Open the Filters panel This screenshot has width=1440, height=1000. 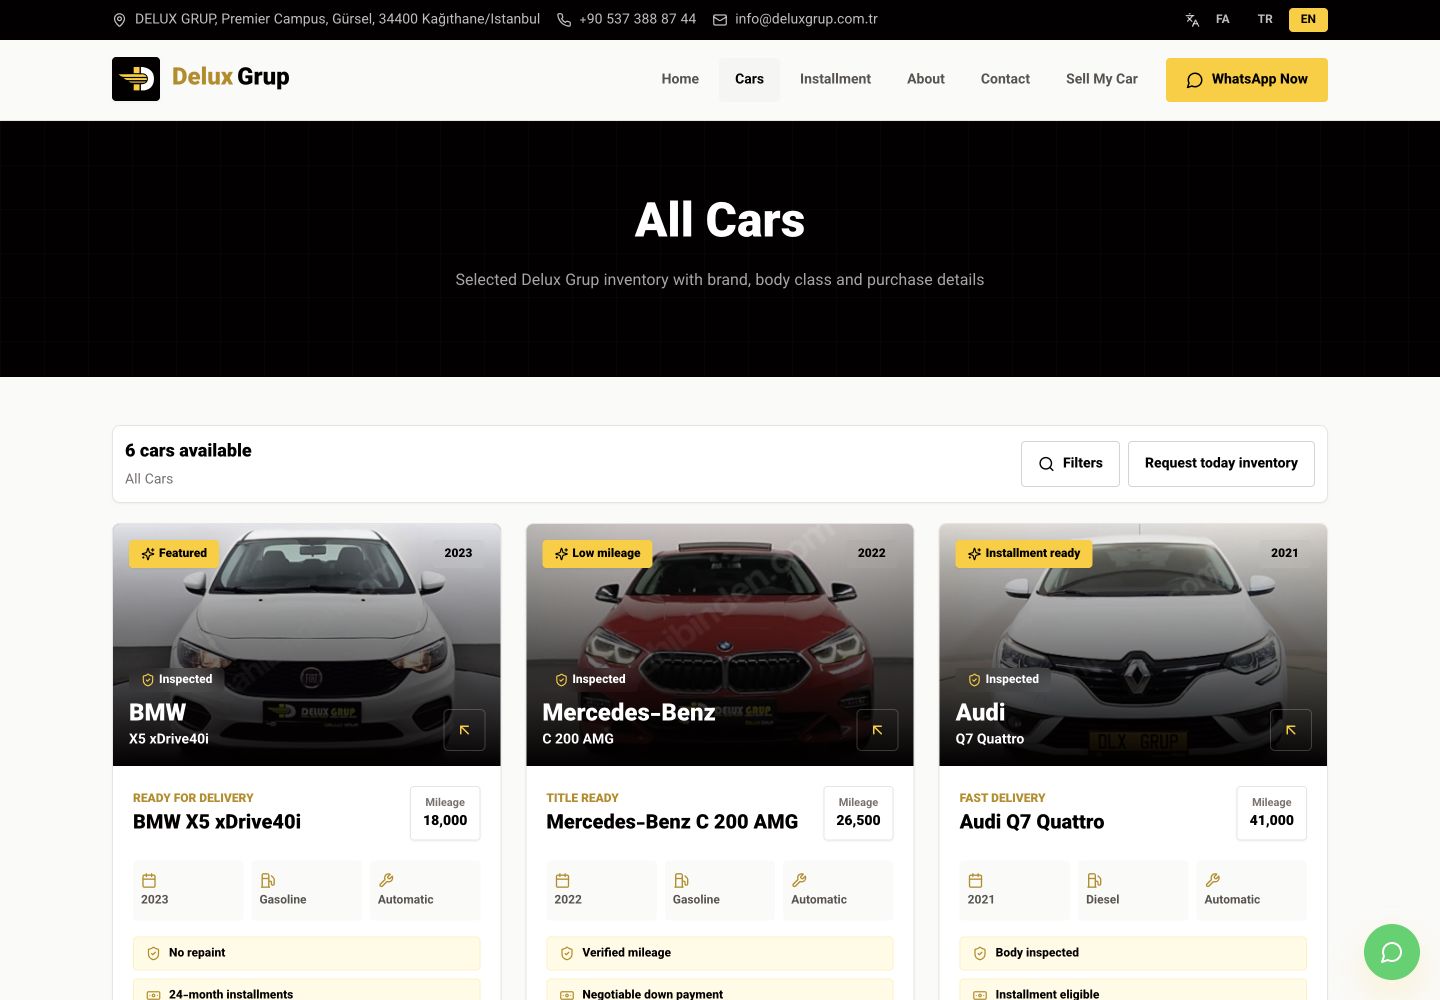[x=1070, y=464]
